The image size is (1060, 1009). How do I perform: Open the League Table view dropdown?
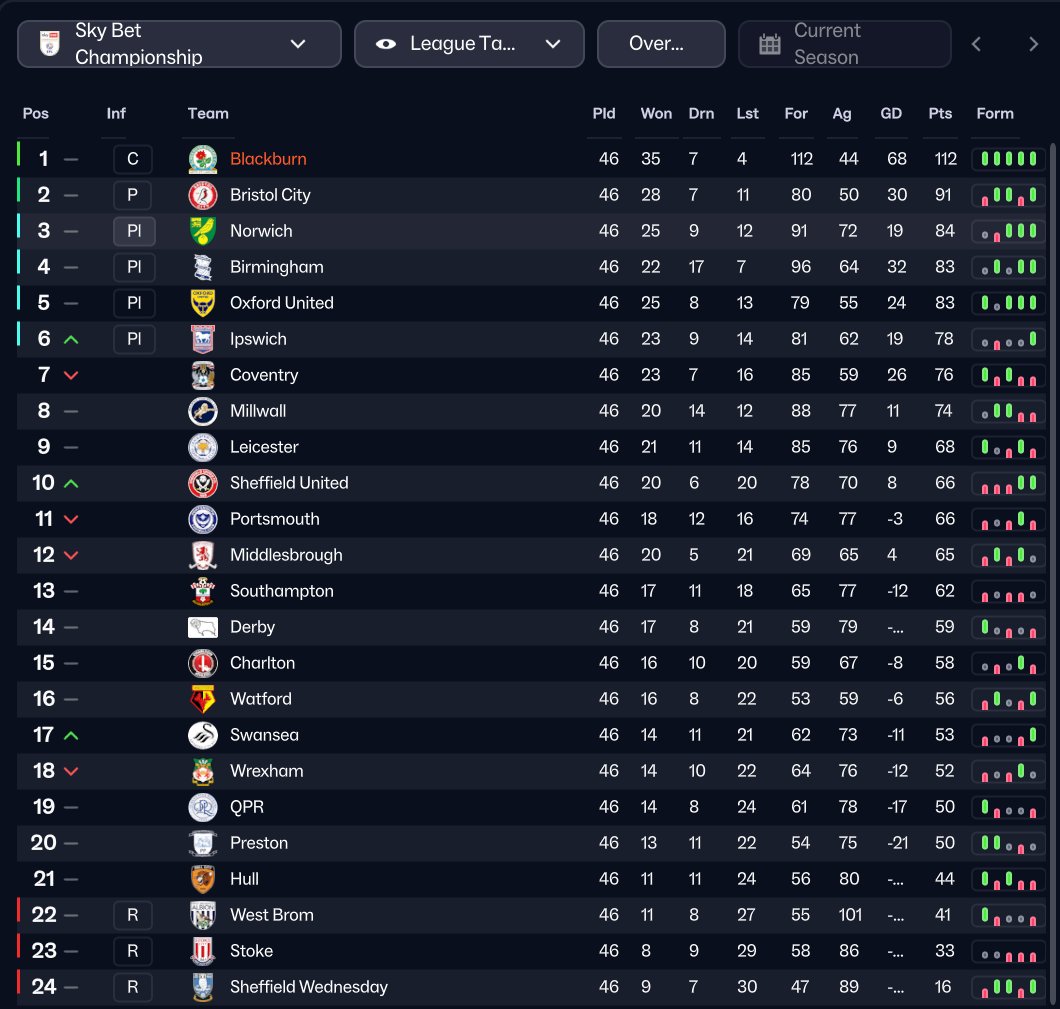[x=469, y=44]
